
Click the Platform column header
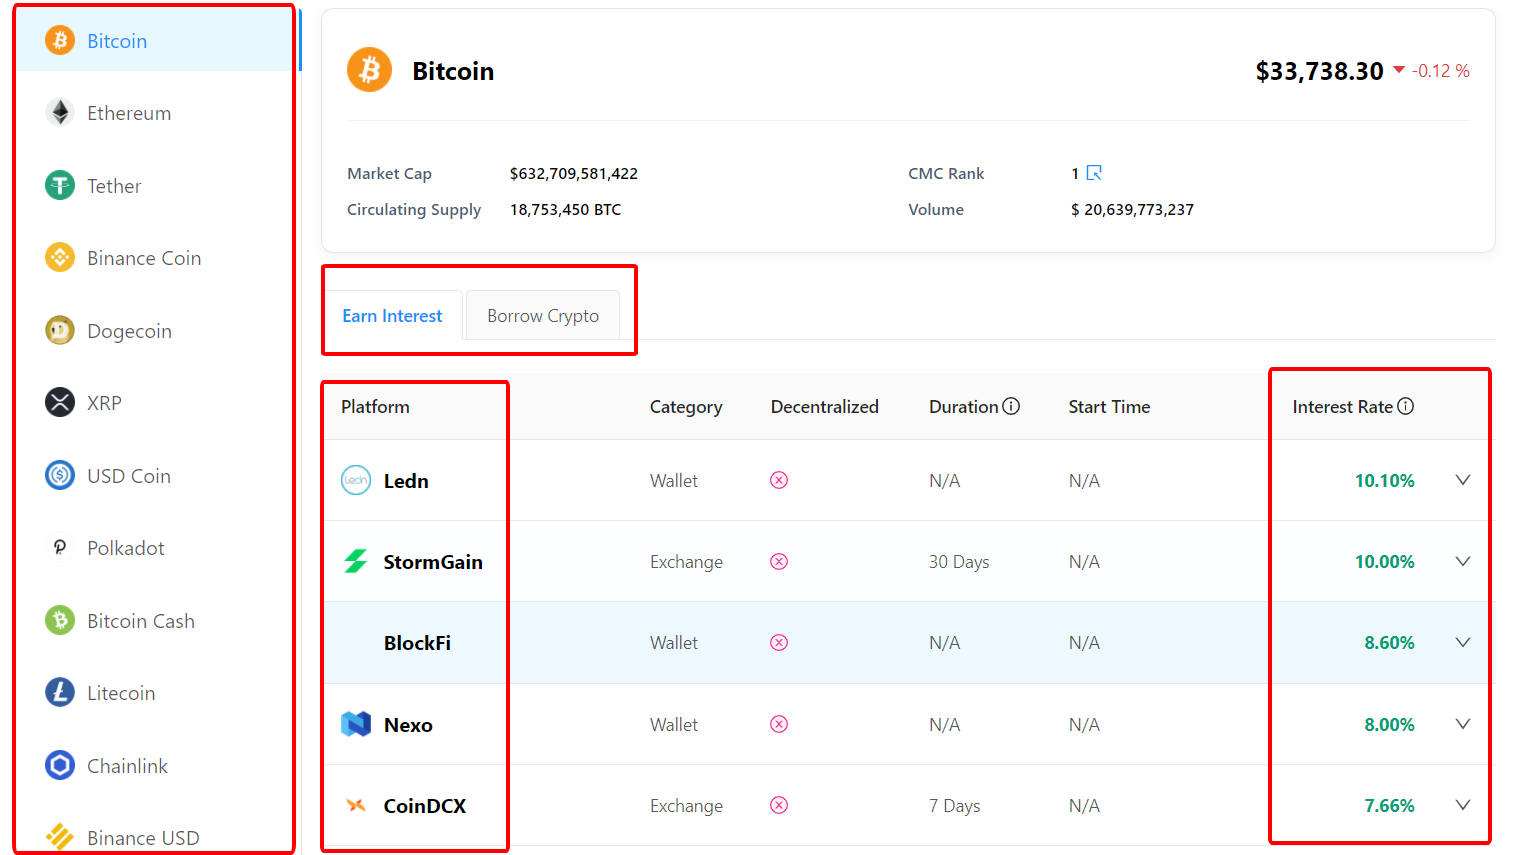click(375, 407)
